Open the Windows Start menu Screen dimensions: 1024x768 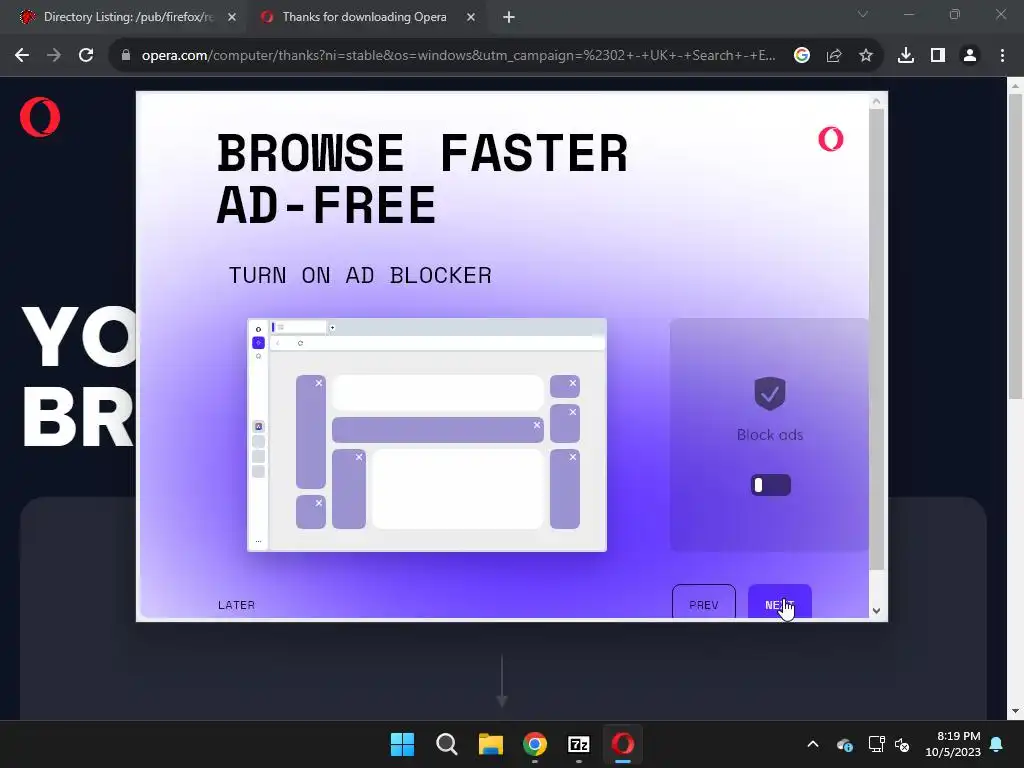tap(402, 744)
